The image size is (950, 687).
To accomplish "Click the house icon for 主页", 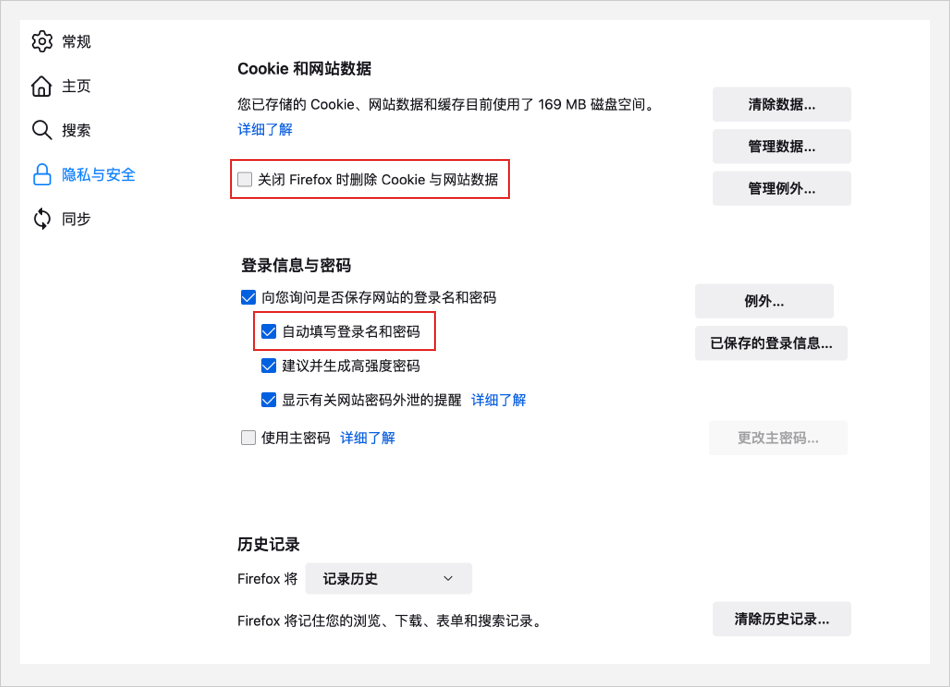I will 42,86.
